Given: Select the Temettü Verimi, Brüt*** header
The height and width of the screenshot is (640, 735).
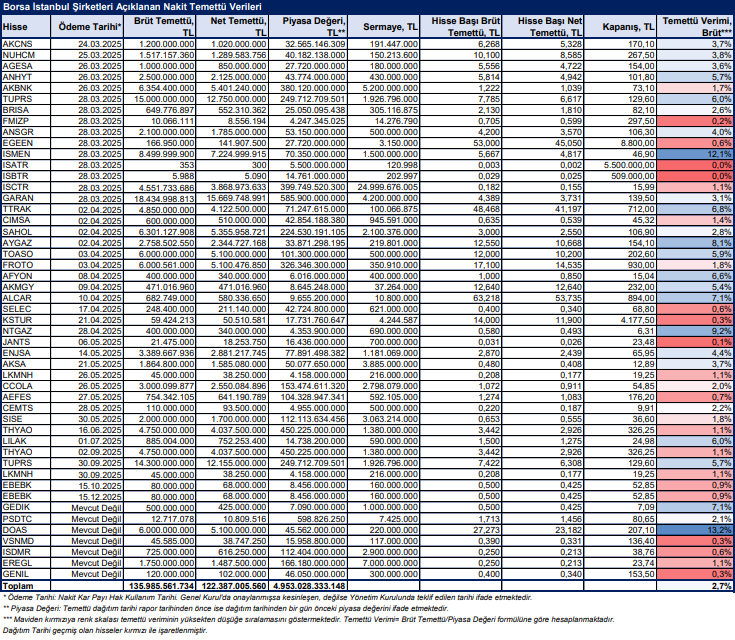Looking at the screenshot, I should (695, 27).
